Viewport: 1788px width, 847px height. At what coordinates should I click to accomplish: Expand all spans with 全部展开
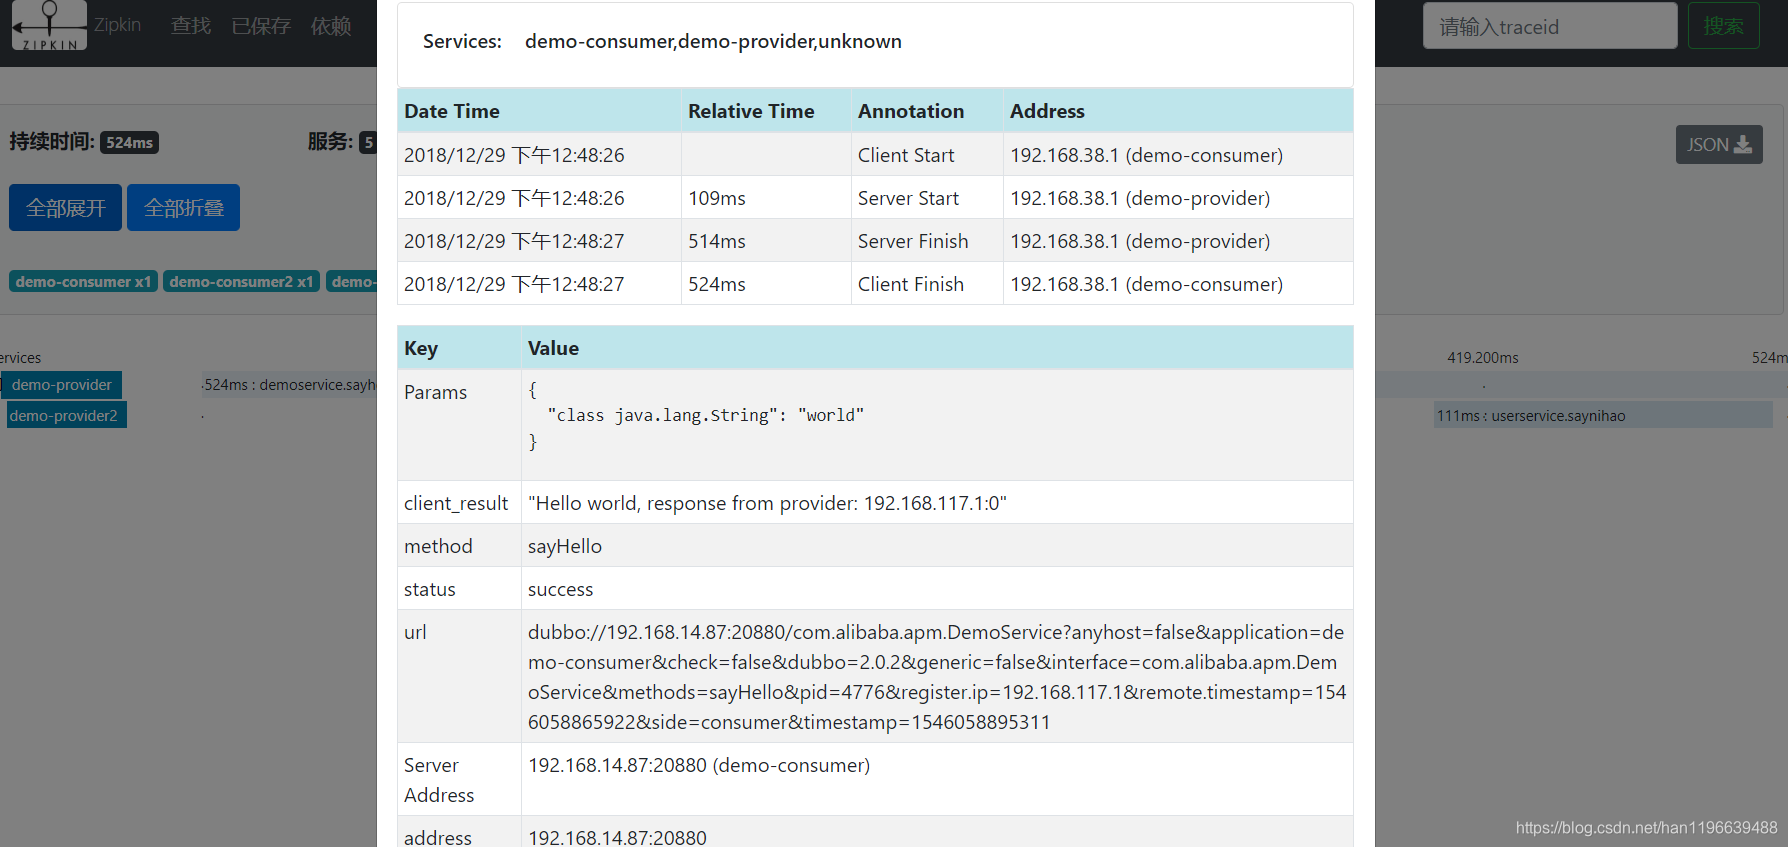point(65,208)
